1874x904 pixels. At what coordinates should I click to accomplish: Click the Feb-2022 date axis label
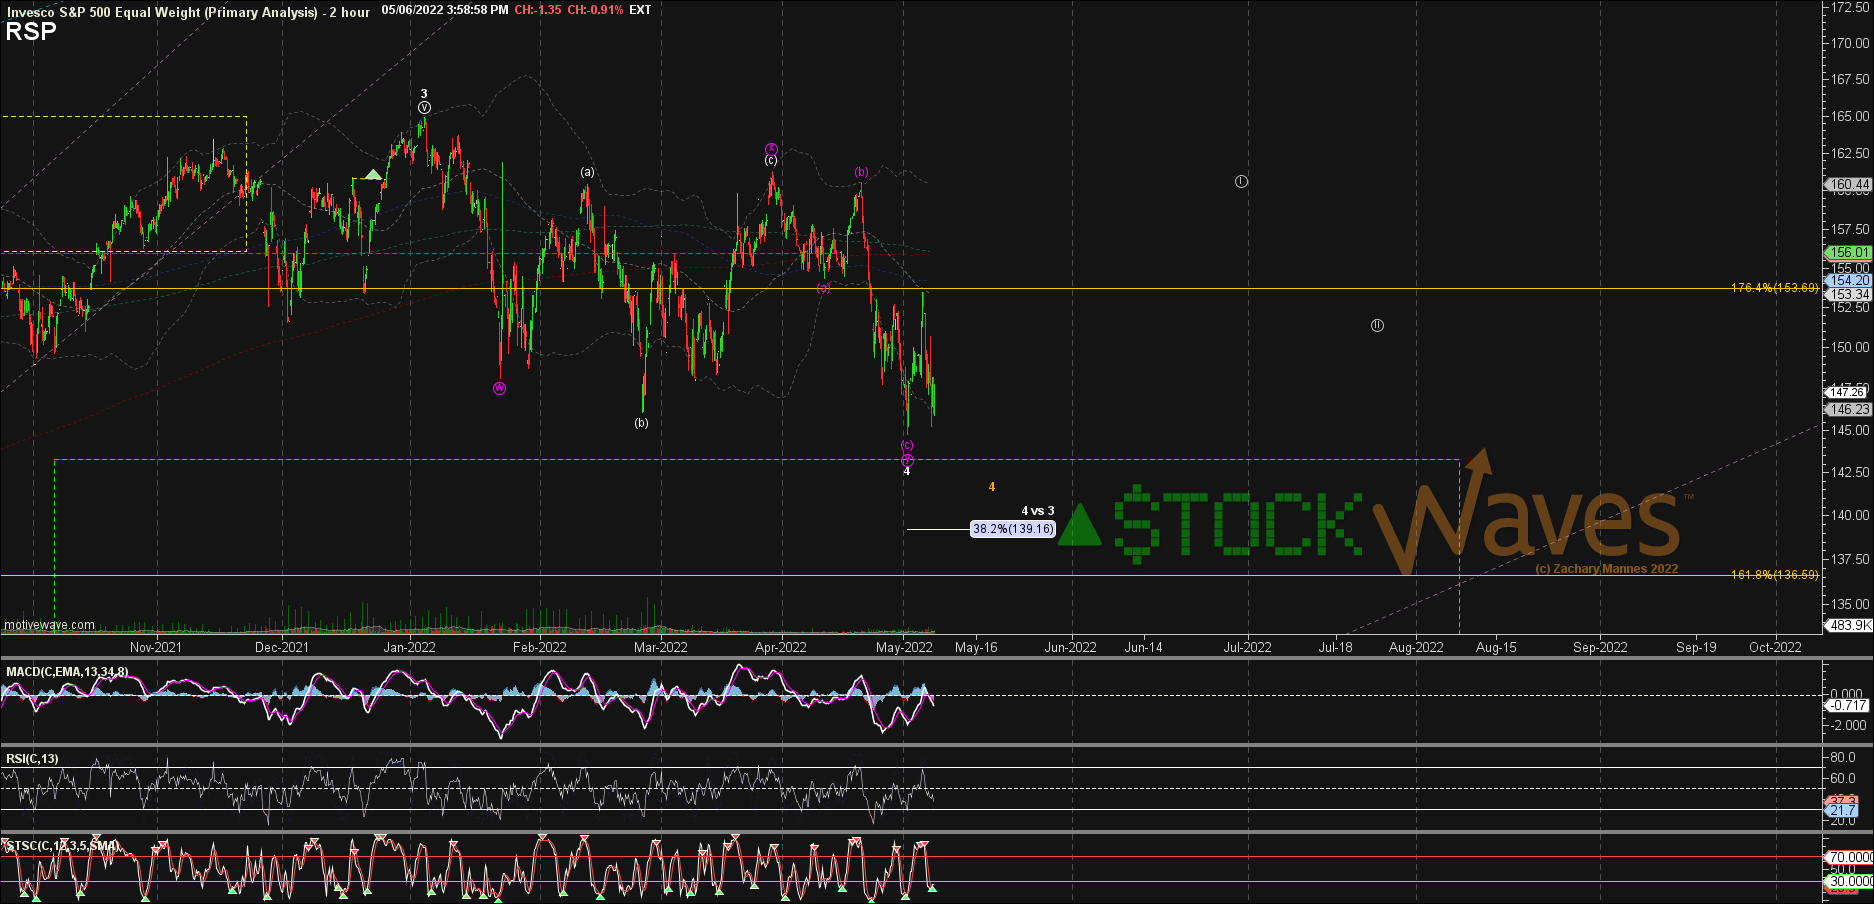[540, 647]
